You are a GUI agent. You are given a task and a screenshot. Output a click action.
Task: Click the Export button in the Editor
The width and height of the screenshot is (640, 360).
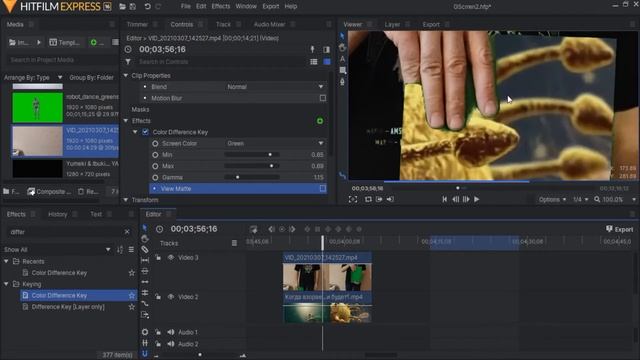click(x=619, y=229)
